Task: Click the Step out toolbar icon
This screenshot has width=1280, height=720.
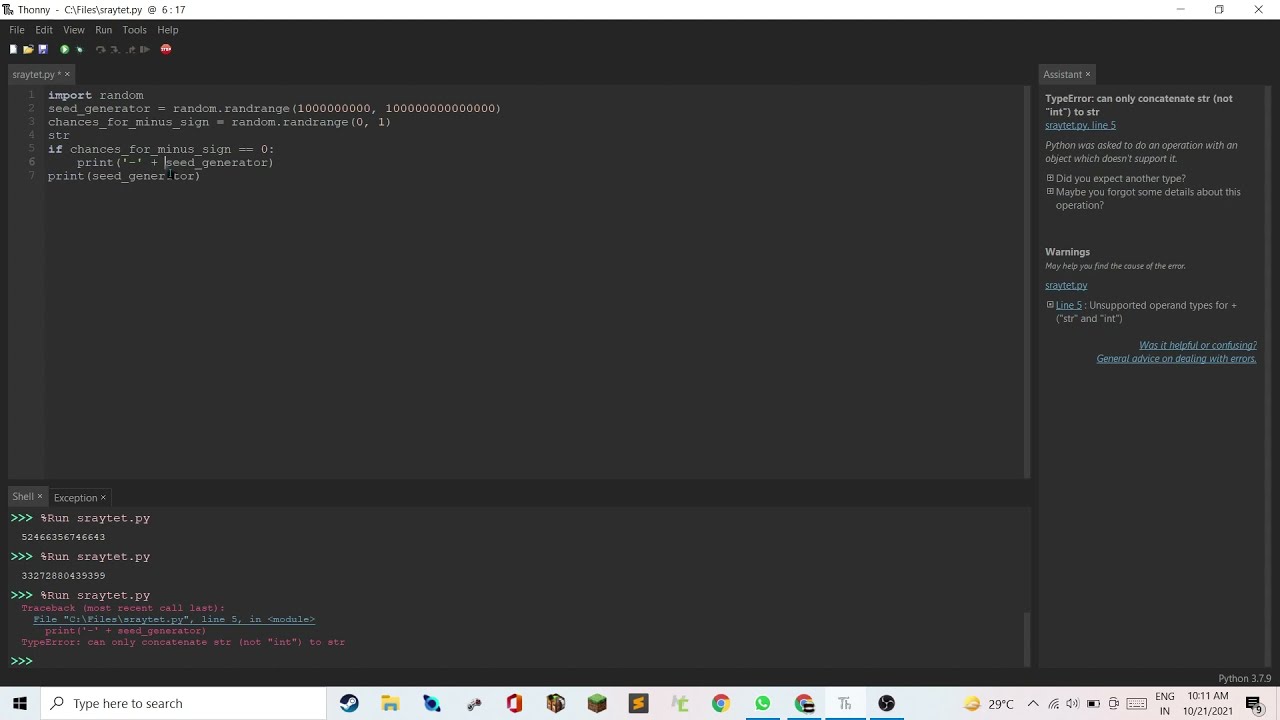Action: coord(130,49)
